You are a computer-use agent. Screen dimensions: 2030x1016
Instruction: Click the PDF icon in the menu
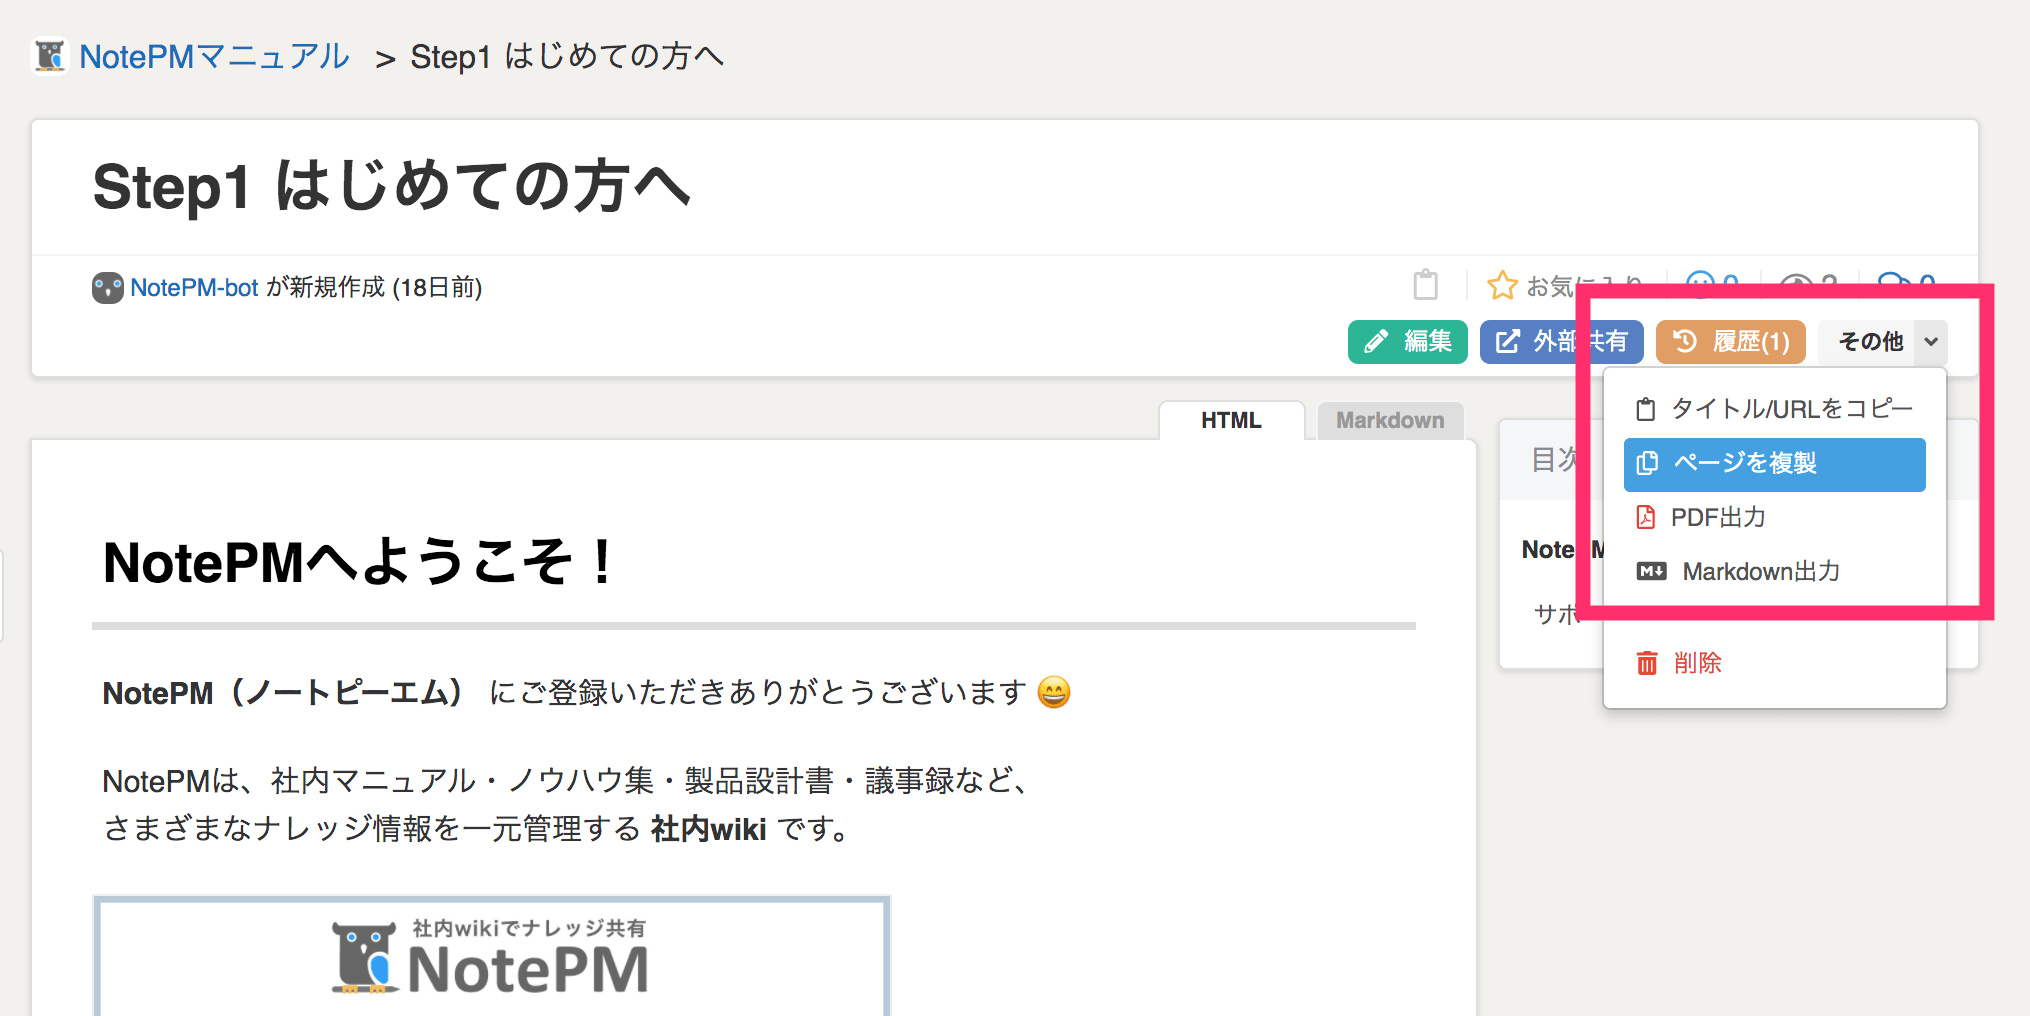[1648, 517]
